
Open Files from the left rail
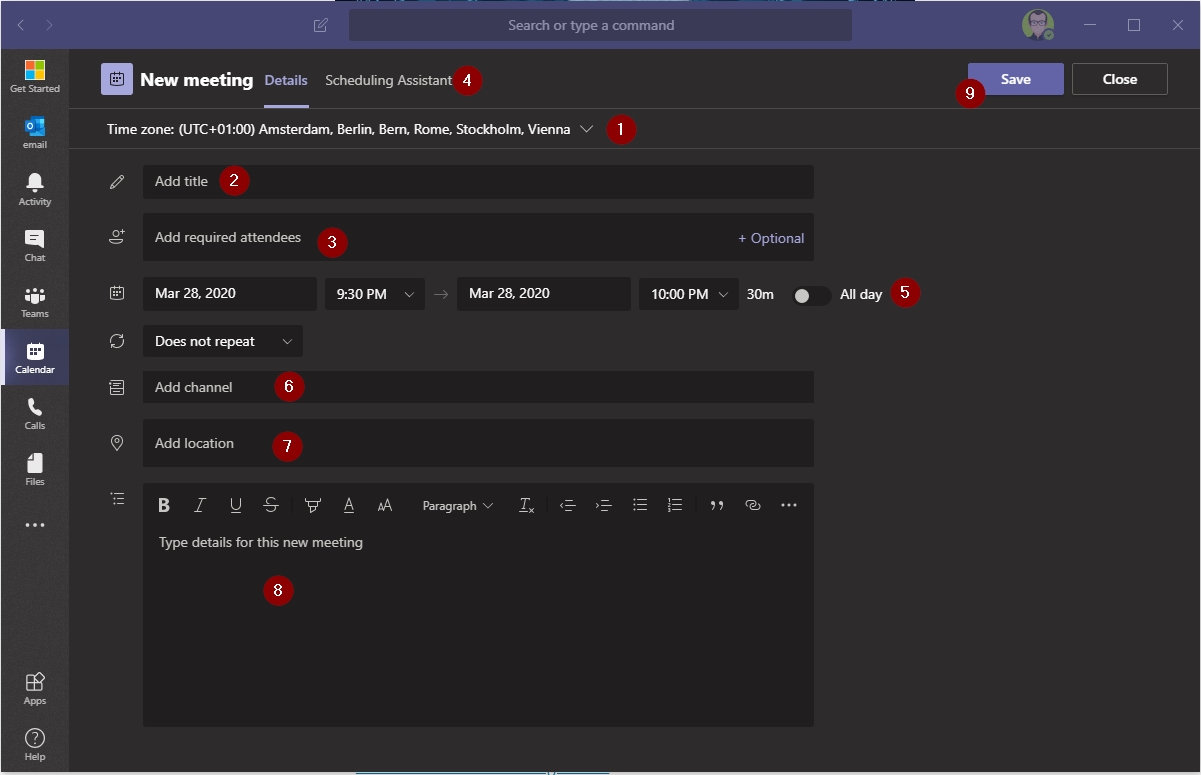pyautogui.click(x=35, y=468)
